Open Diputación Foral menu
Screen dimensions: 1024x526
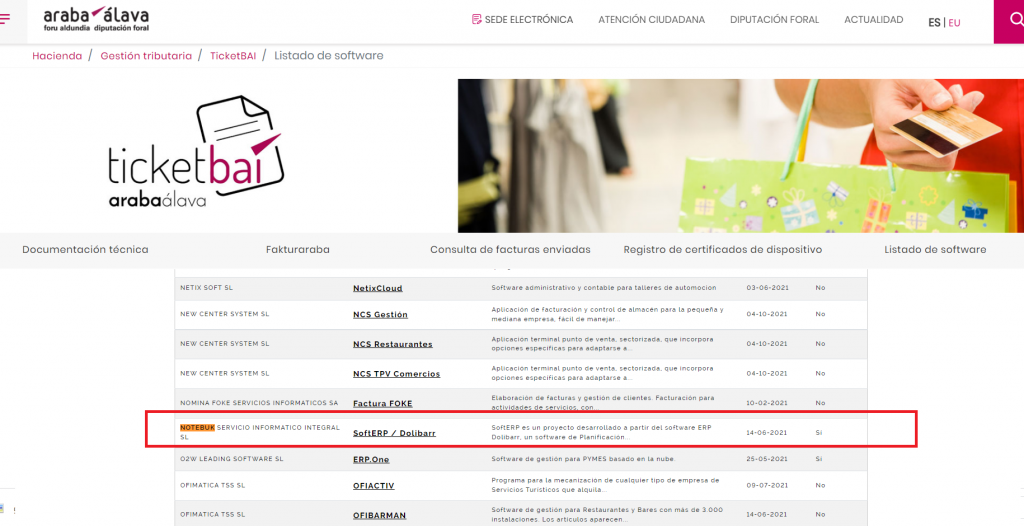tap(774, 20)
